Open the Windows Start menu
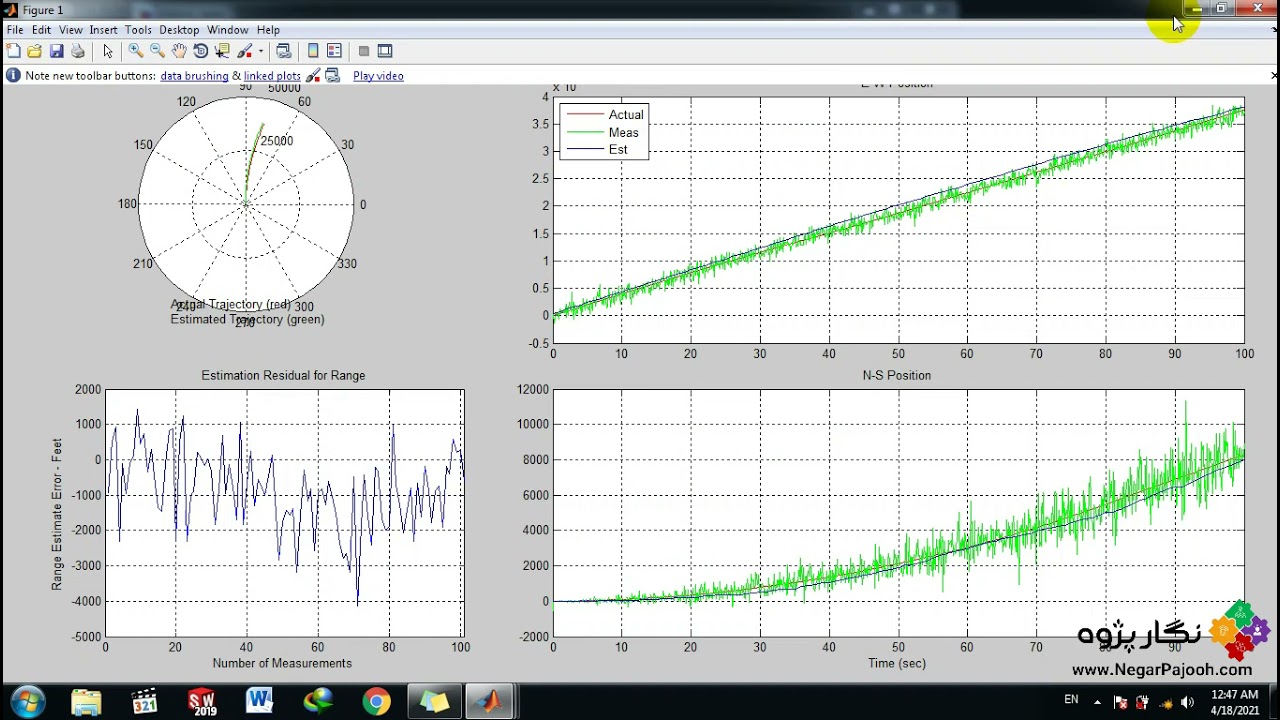 tap(27, 701)
